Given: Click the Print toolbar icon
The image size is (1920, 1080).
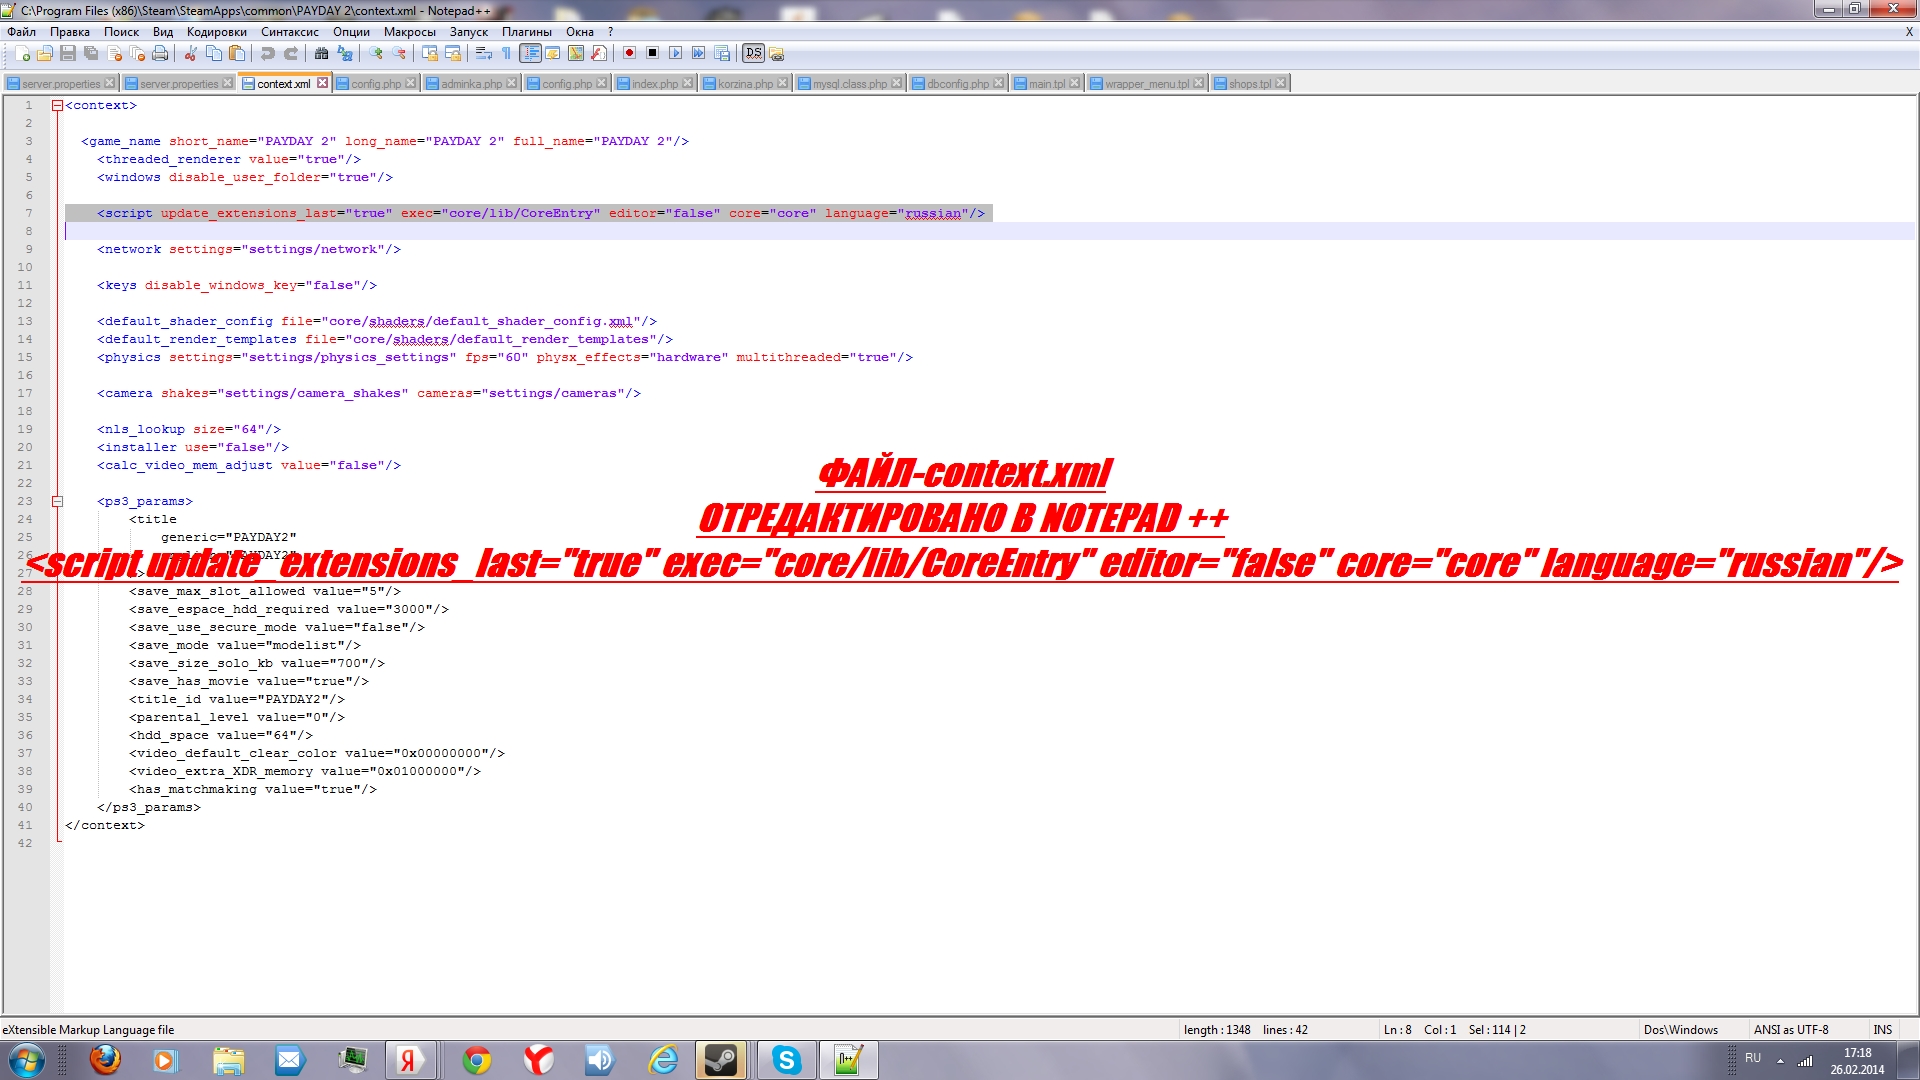Looking at the screenshot, I should (x=160, y=54).
